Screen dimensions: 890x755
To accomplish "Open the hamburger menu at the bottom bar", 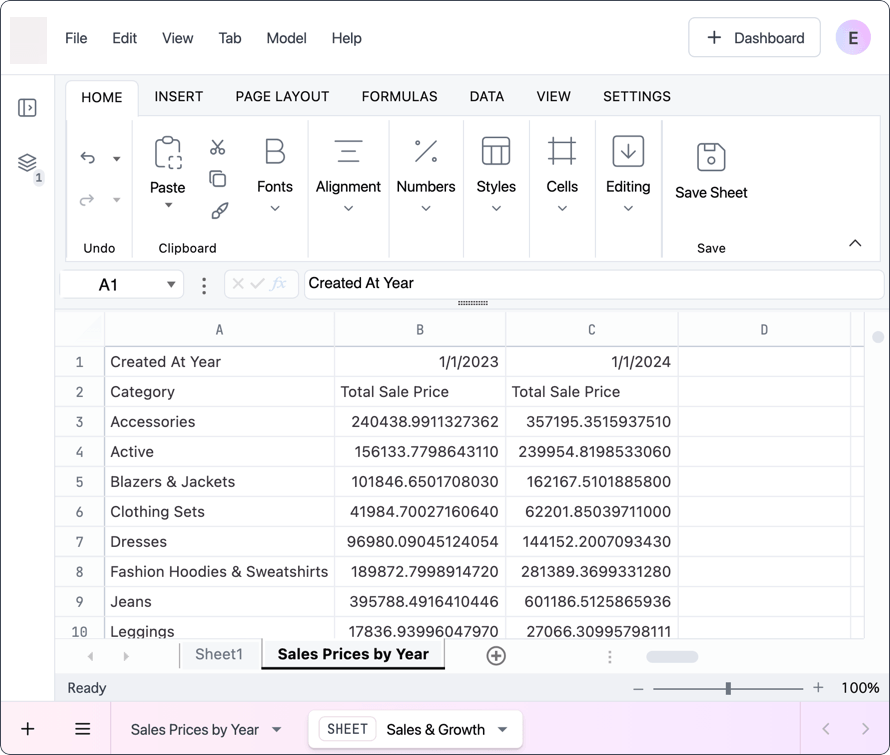I will tap(83, 729).
